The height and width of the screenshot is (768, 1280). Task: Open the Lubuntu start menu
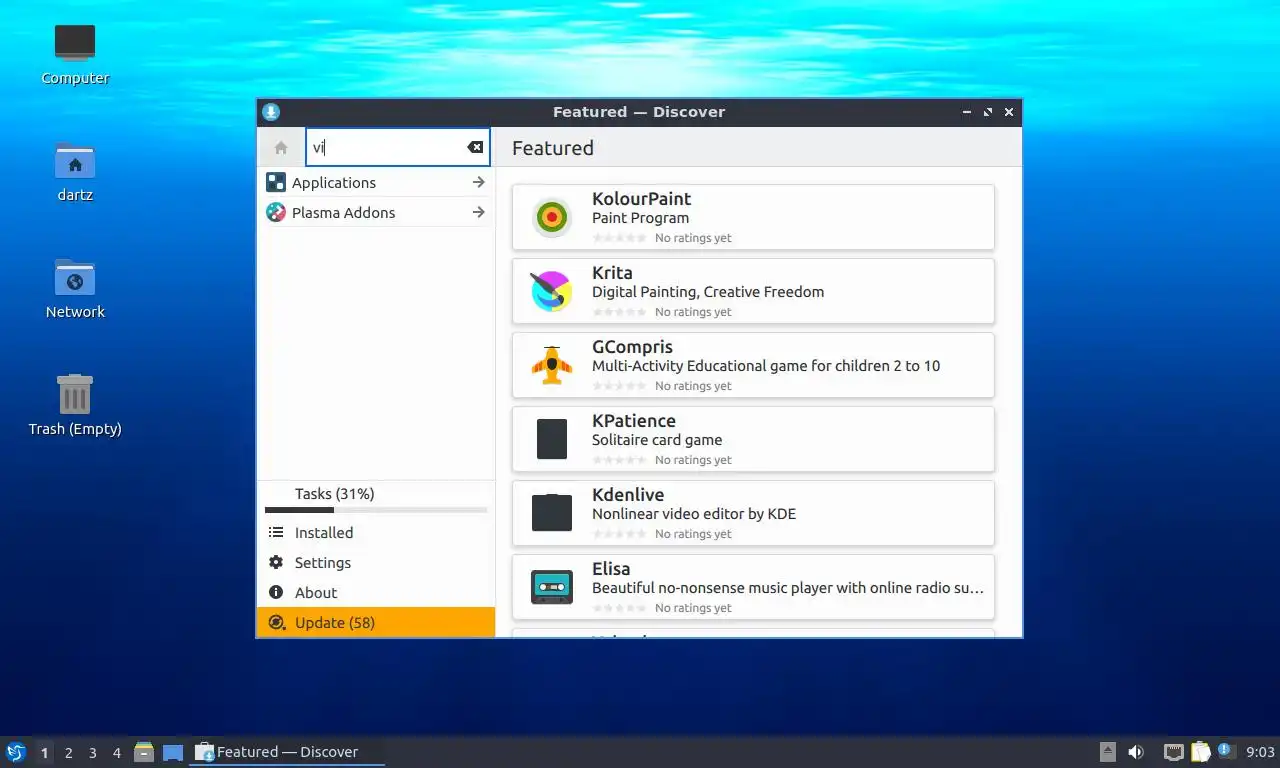pos(16,752)
